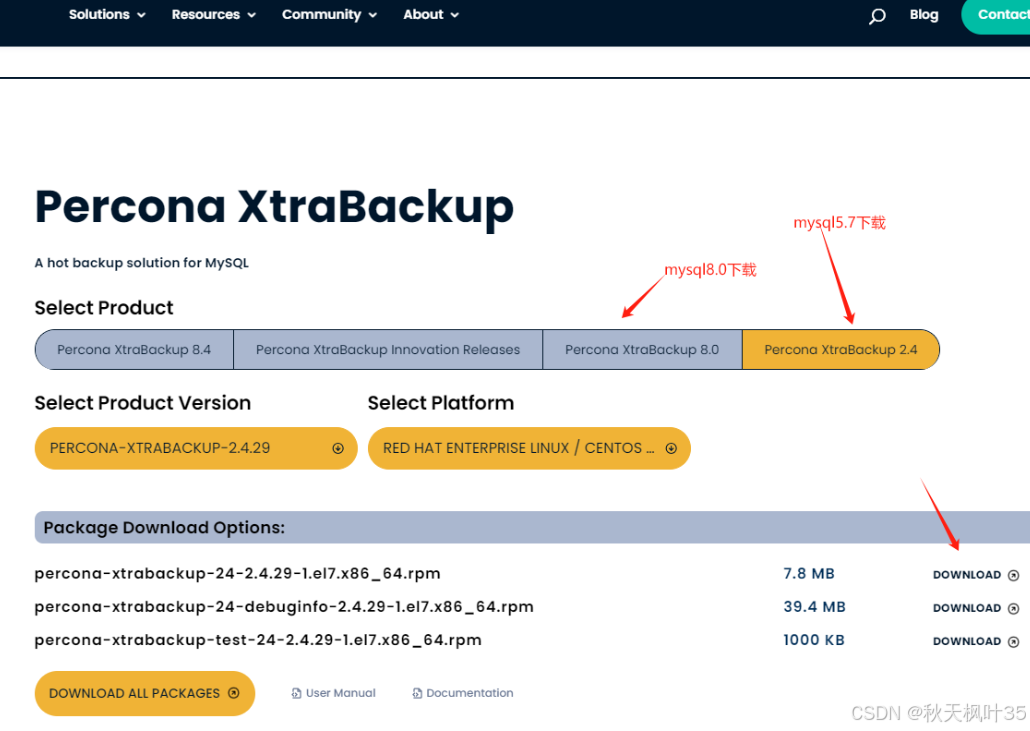Click arrow icon in Download All Packages
This screenshot has height=731, width=1030.
click(x=233, y=693)
